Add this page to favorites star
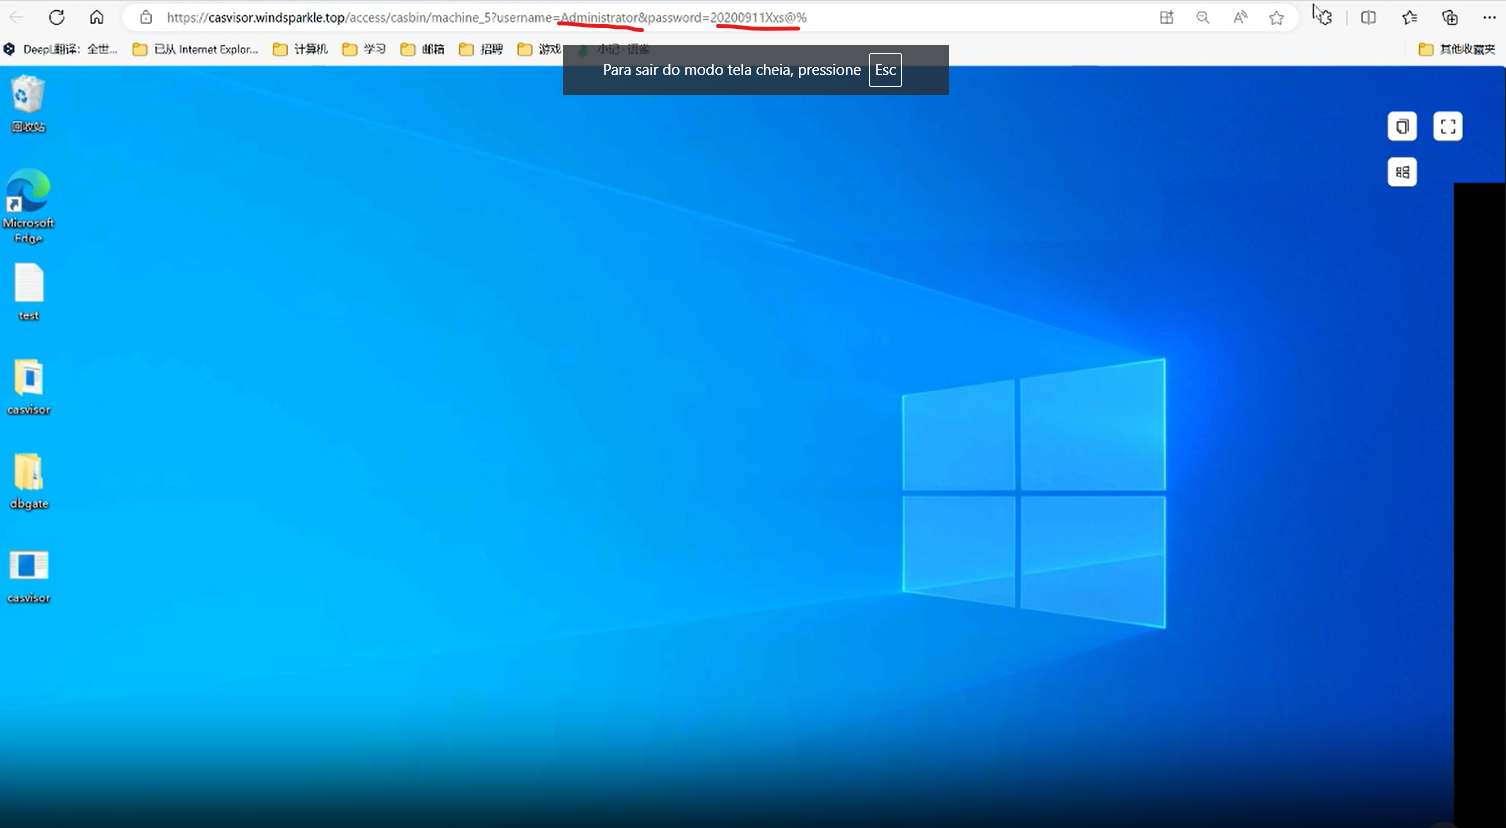The width and height of the screenshot is (1506, 828). pyautogui.click(x=1277, y=17)
